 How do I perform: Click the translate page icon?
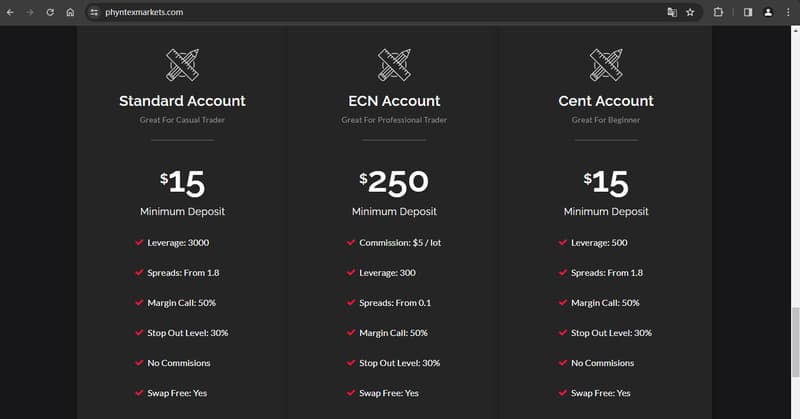click(672, 12)
